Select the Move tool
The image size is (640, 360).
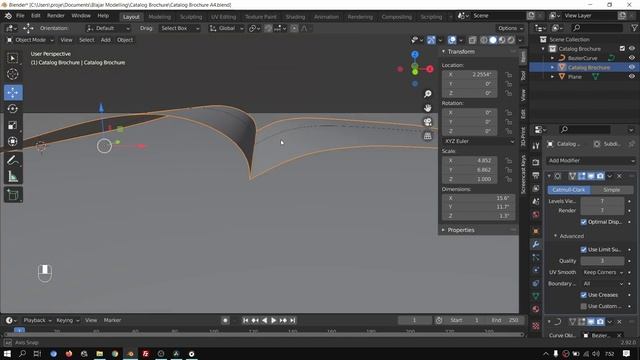[x=13, y=93]
